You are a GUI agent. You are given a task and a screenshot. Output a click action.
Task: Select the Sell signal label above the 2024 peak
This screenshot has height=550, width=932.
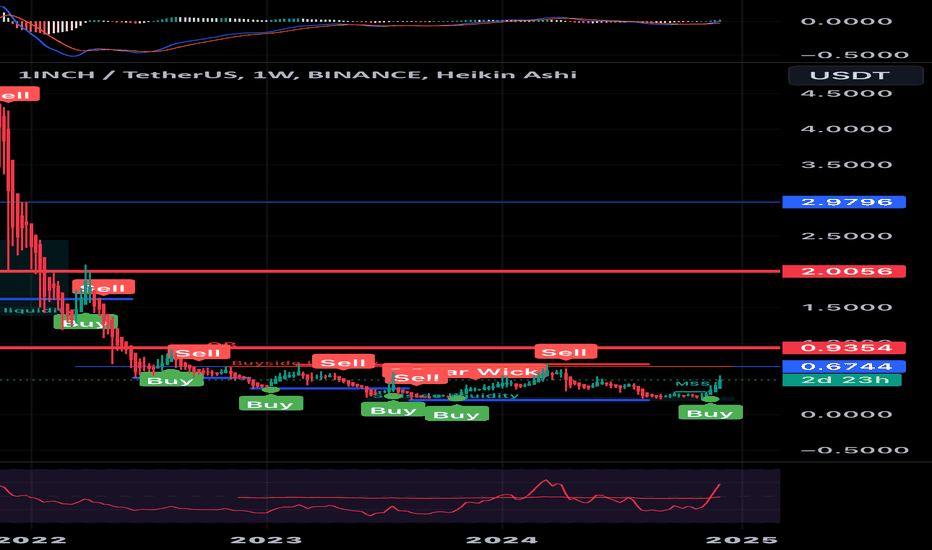[x=565, y=352]
